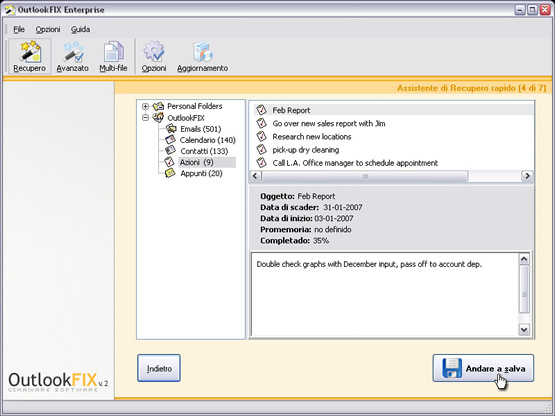Select the 'pick-up dry cleaning' task
The width and height of the screenshot is (555, 416).
pos(305,150)
